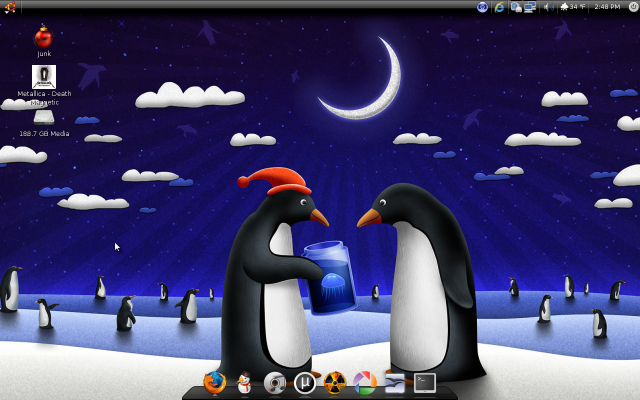This screenshot has width=640, height=400.
Task: Open the OpenOffice dock icon
Action: click(x=395, y=383)
